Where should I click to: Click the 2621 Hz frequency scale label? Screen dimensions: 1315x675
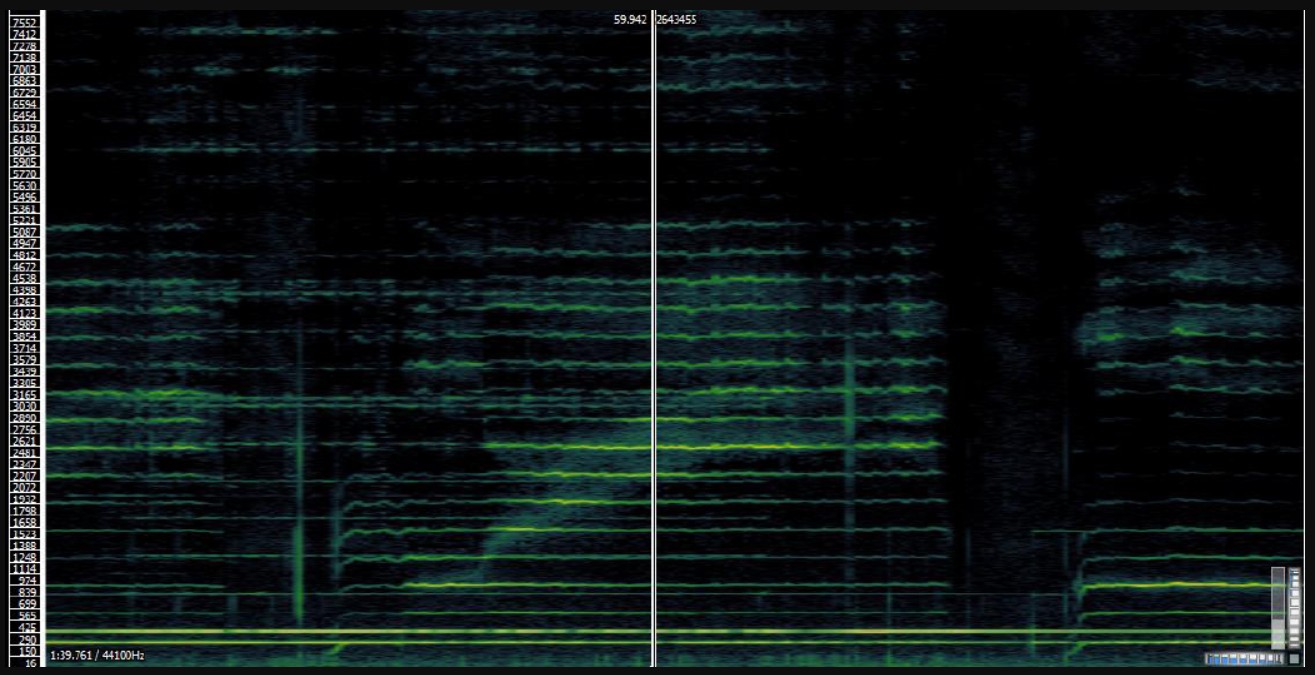24,441
